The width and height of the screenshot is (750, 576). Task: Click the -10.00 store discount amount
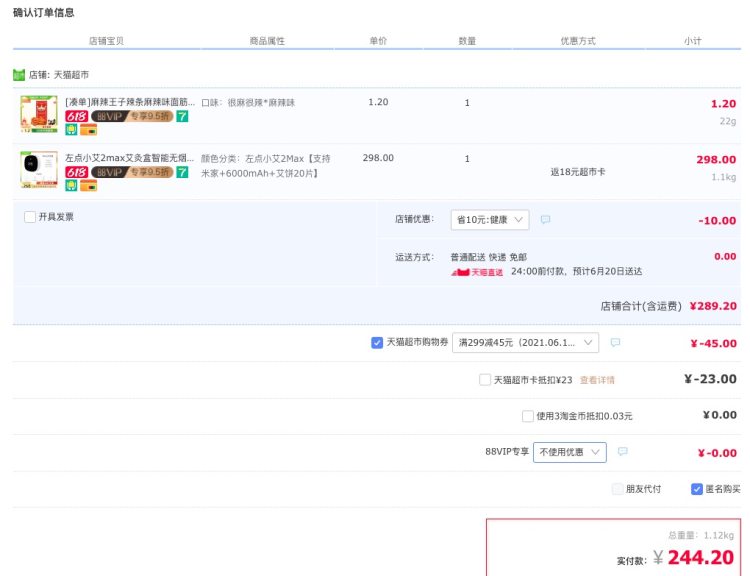[x=717, y=221]
